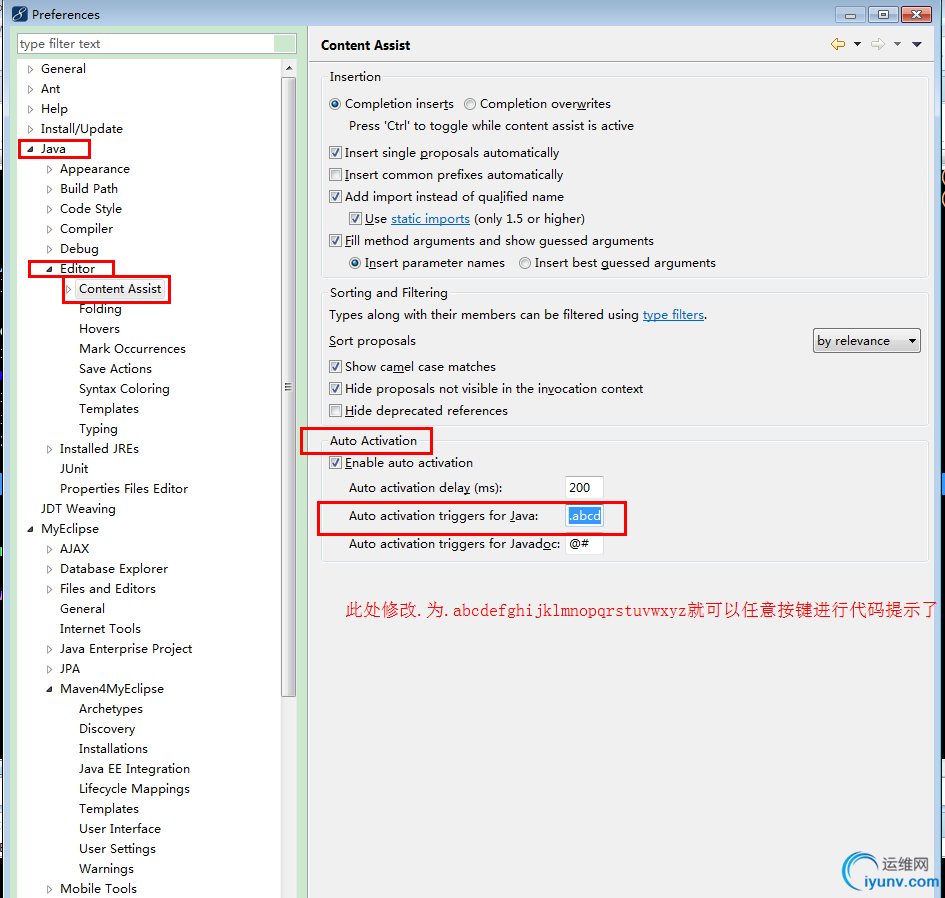Click the back navigation arrow icon
Viewport: 945px width, 898px height.
pos(838,44)
